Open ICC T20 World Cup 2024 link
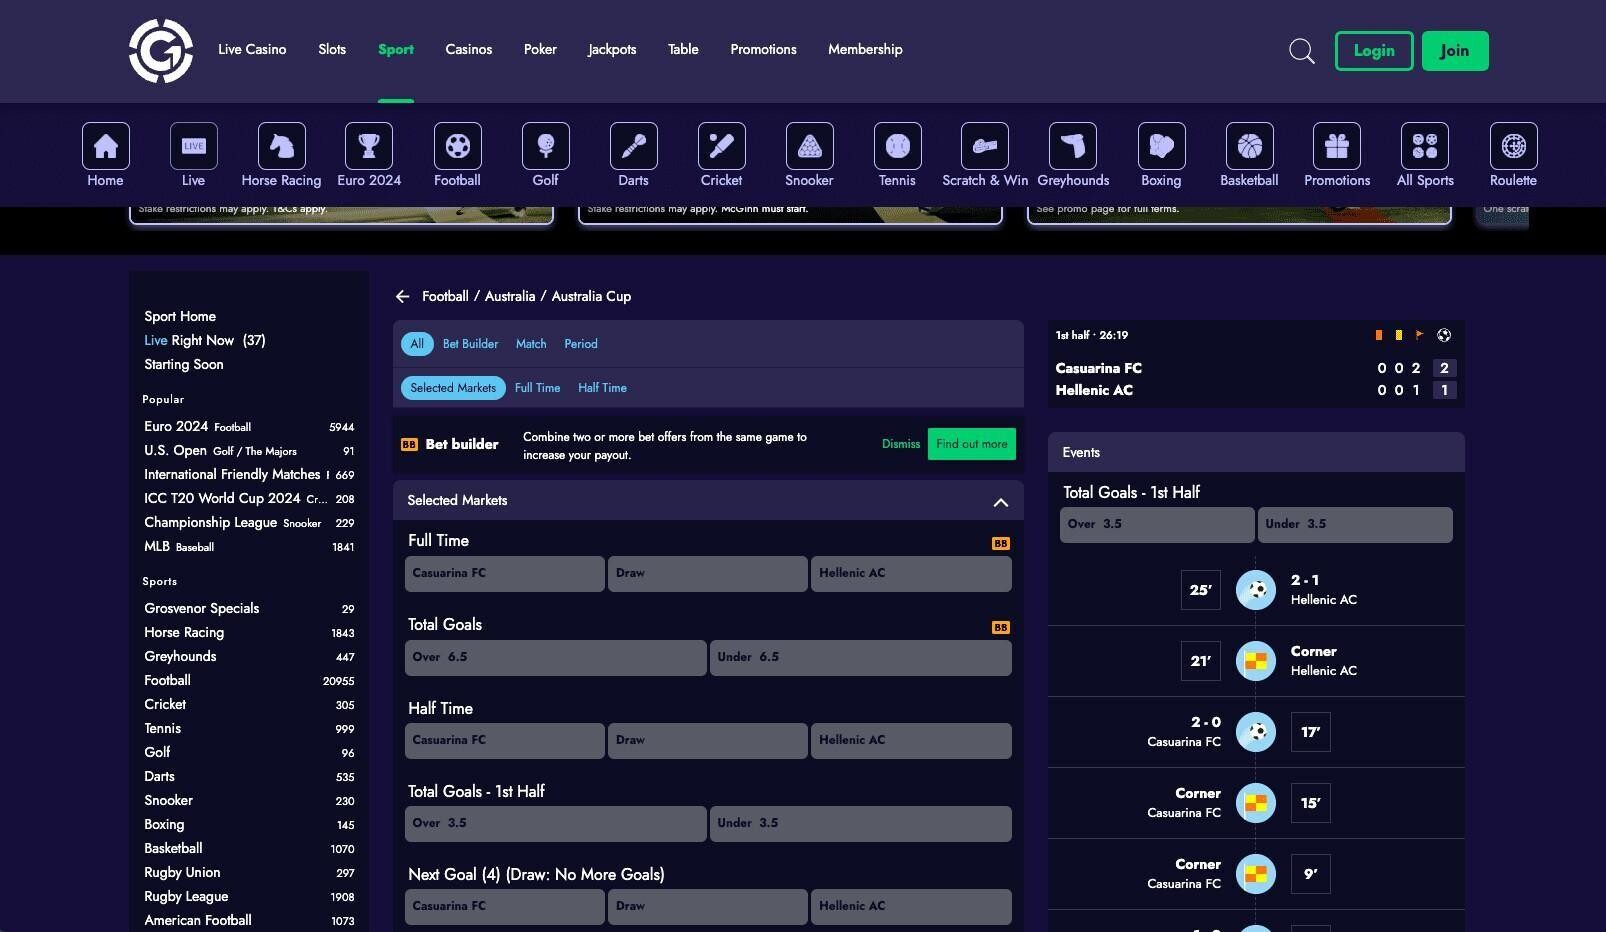This screenshot has height=932, width=1606. click(x=249, y=498)
